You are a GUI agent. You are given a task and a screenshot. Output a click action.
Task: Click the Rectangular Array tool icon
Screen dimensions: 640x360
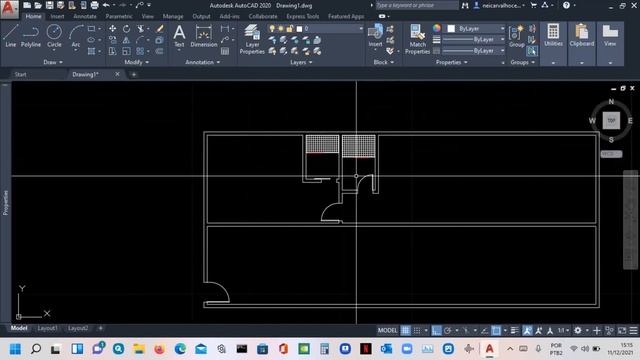[x=140, y=51]
